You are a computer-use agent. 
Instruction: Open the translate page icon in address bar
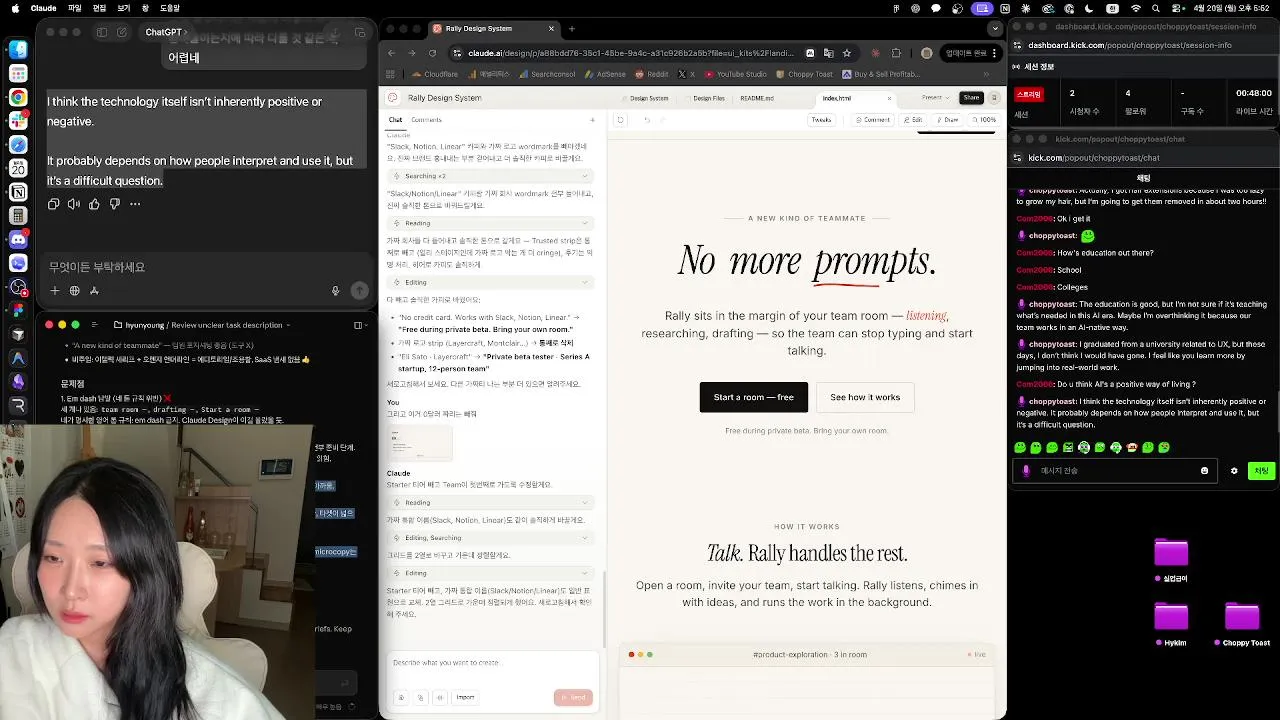pos(828,53)
